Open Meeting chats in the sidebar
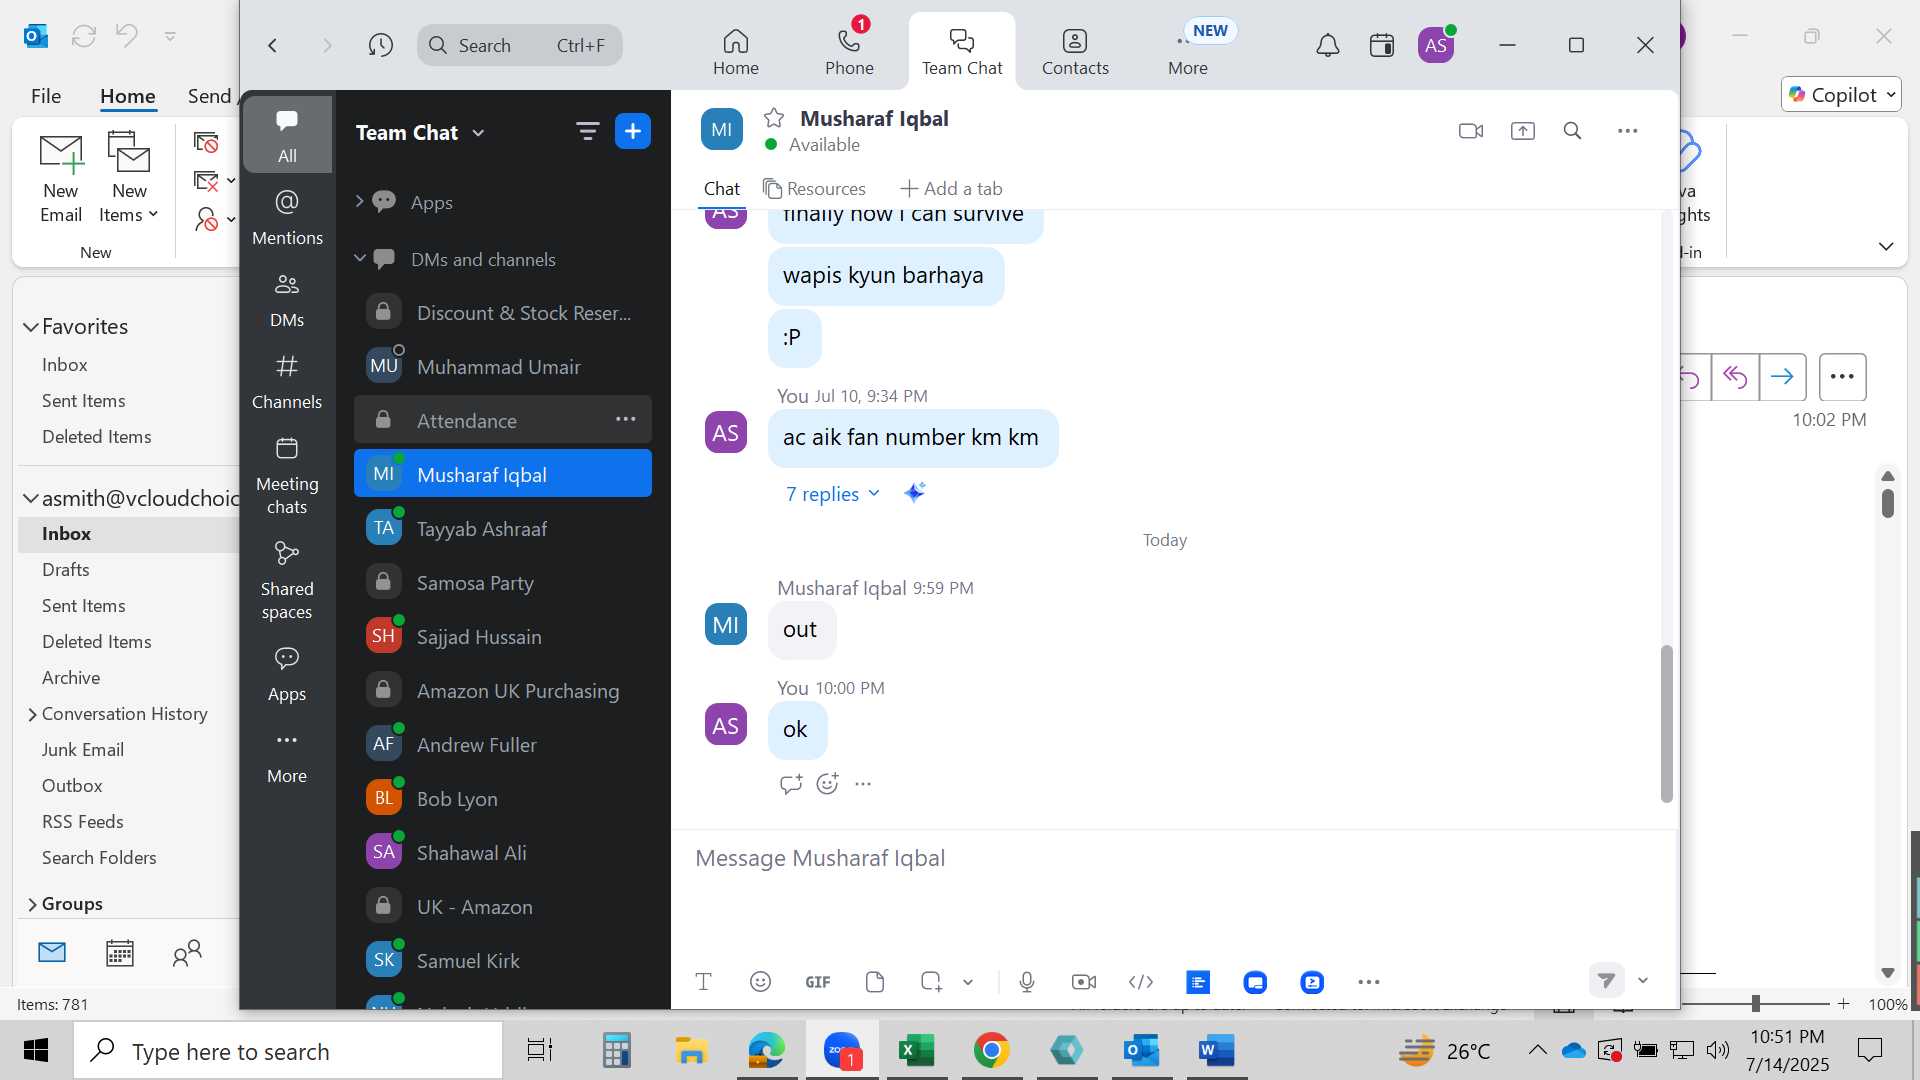 tap(287, 475)
